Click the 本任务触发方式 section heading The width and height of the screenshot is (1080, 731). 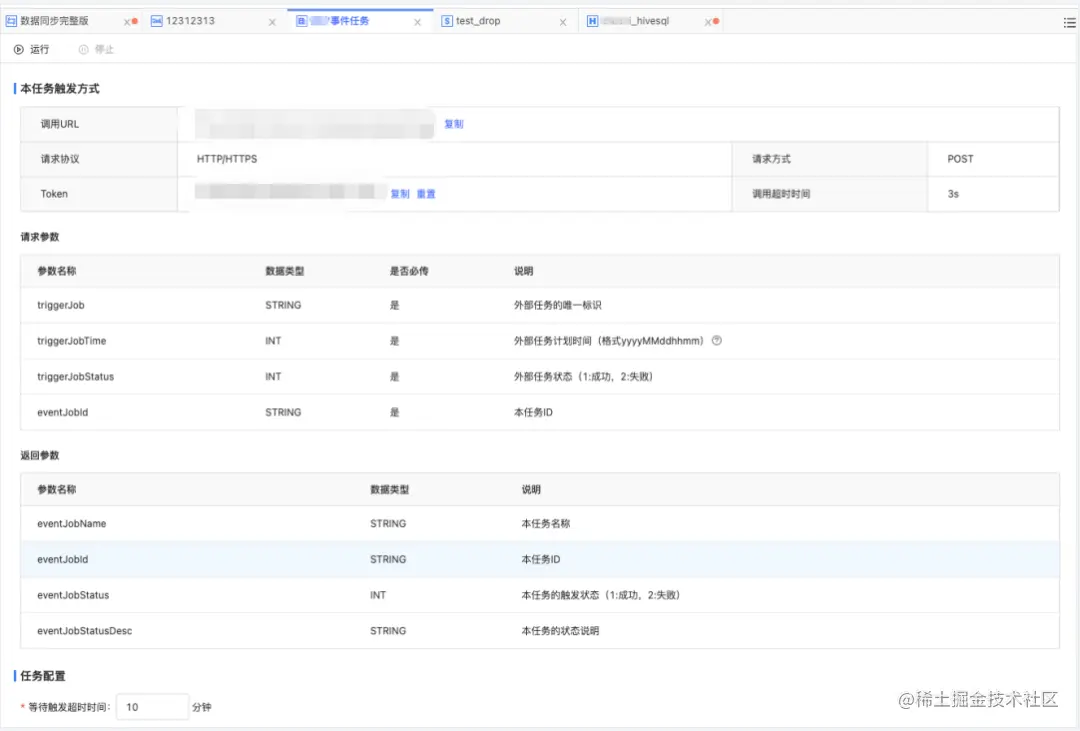pos(59,89)
